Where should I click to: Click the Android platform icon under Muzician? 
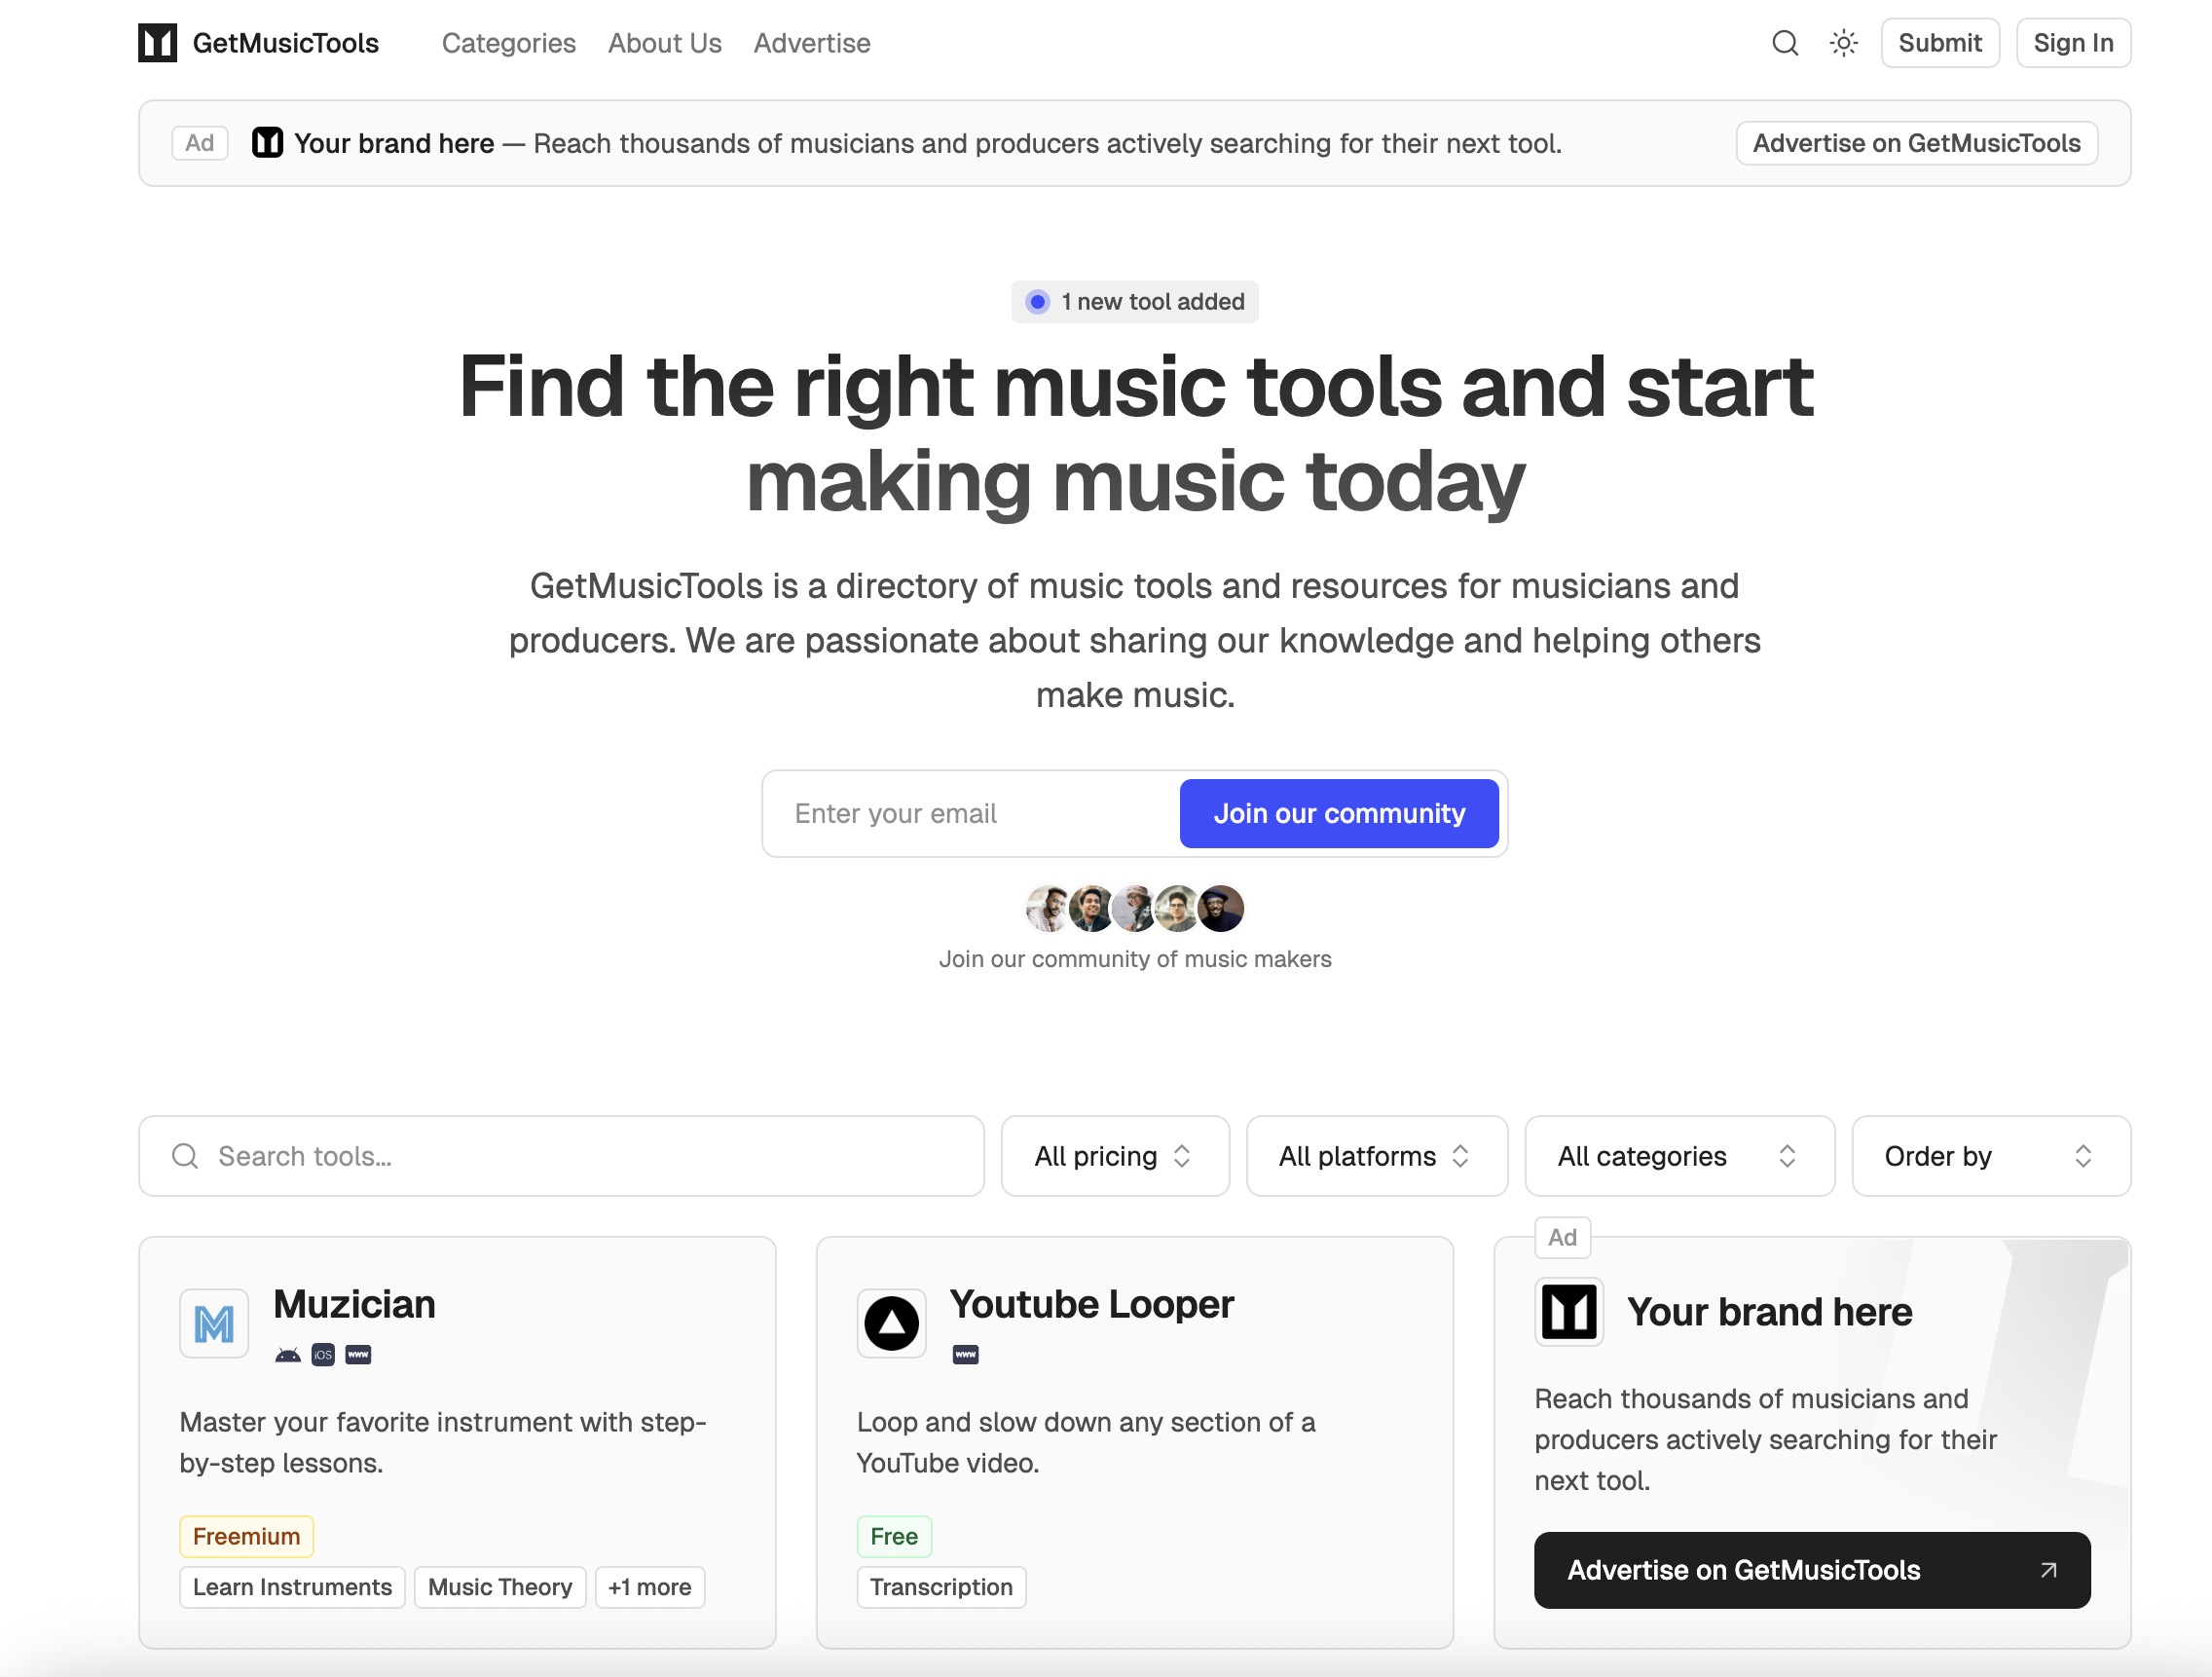(x=288, y=1355)
